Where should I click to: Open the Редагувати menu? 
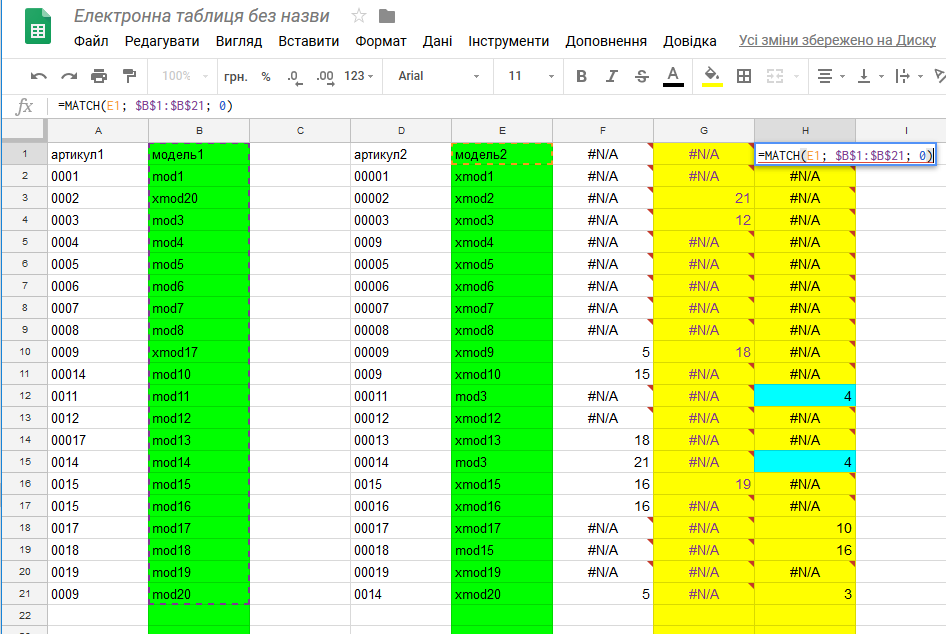click(162, 41)
